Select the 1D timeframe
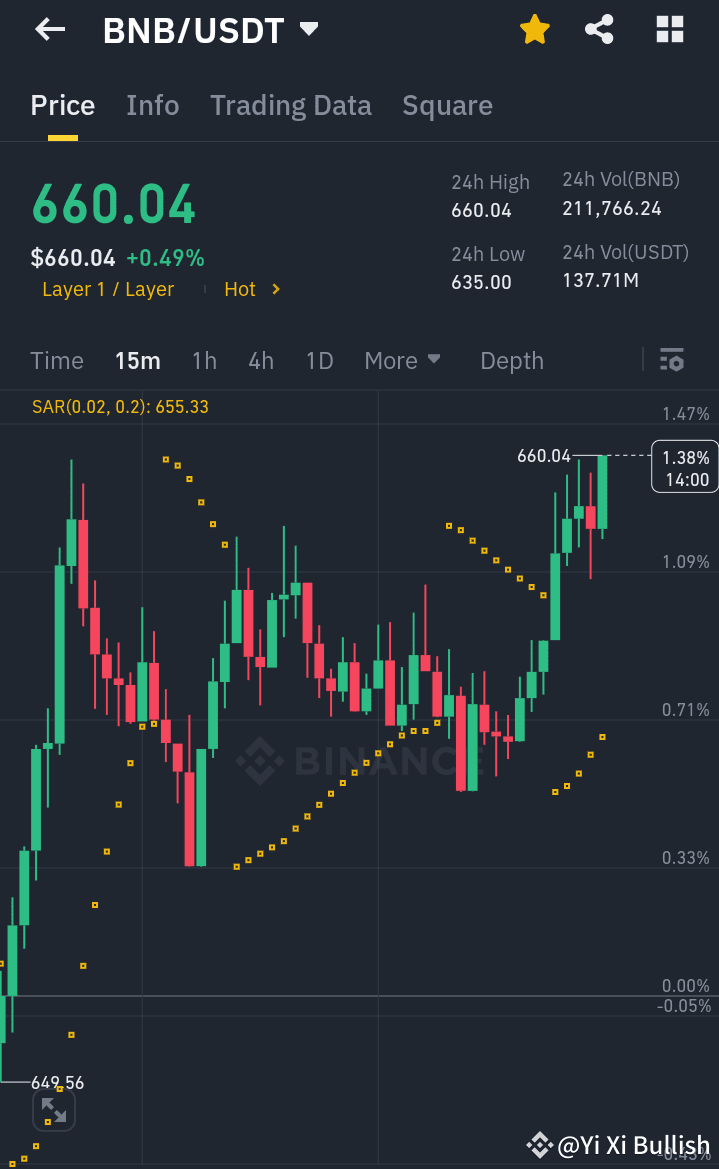The width and height of the screenshot is (719, 1169). tap(319, 360)
